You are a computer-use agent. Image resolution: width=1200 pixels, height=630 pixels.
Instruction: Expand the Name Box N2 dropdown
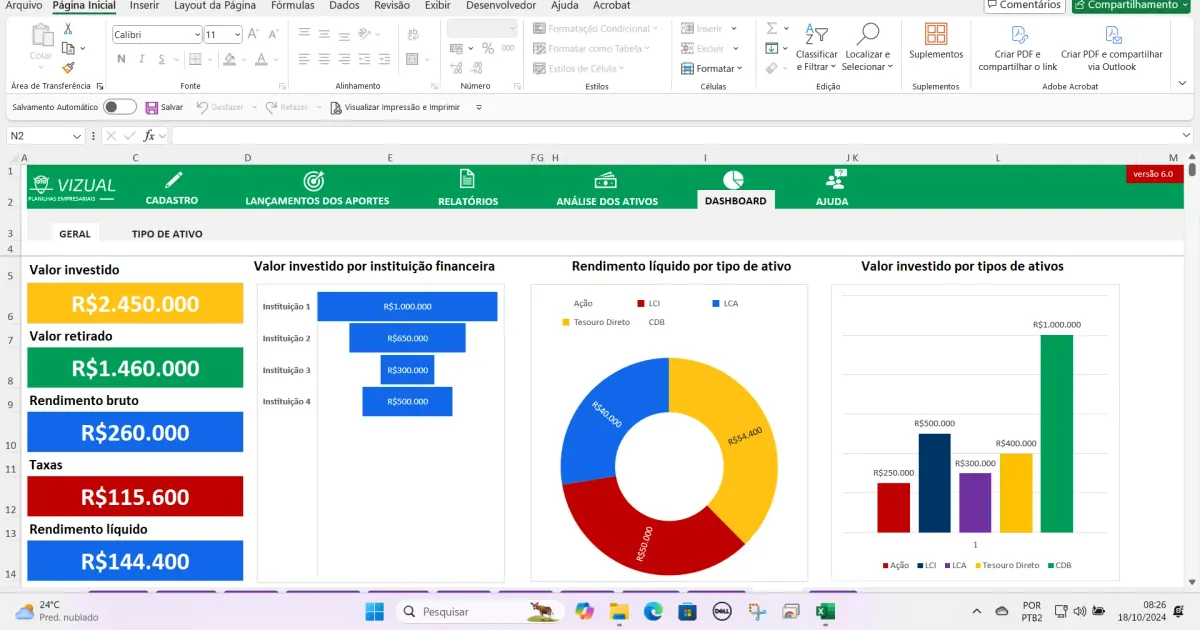coord(77,136)
